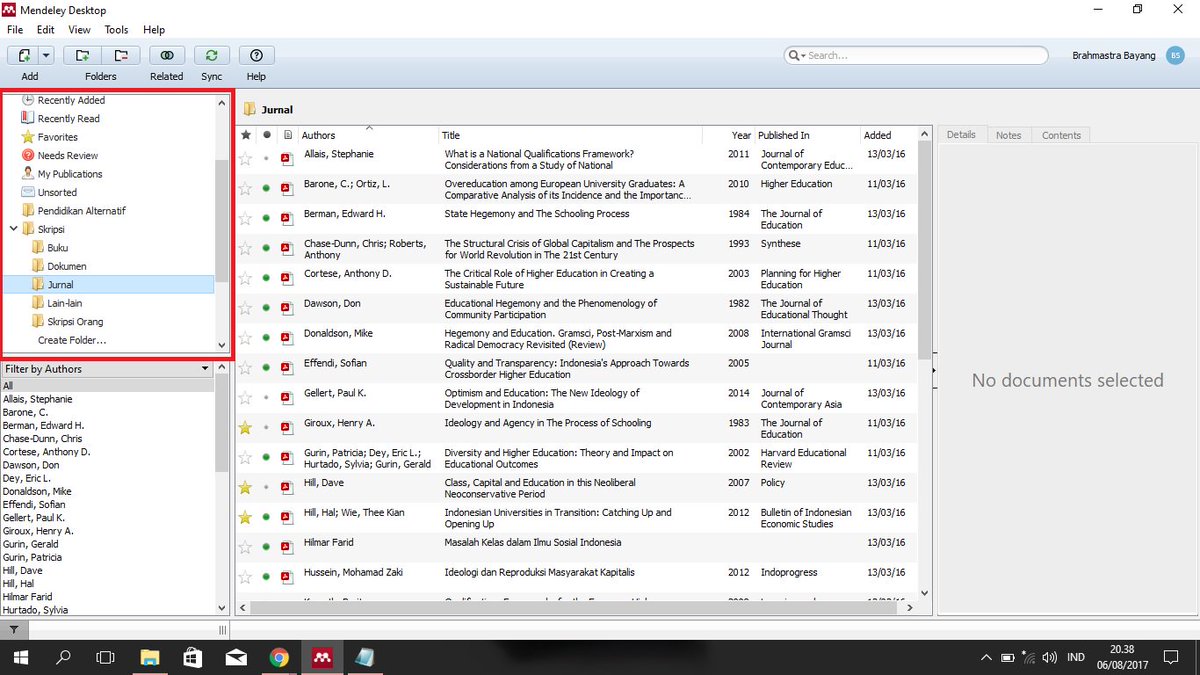Toggle read status for Cortese, Anthony D.
Viewport: 1200px width, 675px height.
point(266,278)
